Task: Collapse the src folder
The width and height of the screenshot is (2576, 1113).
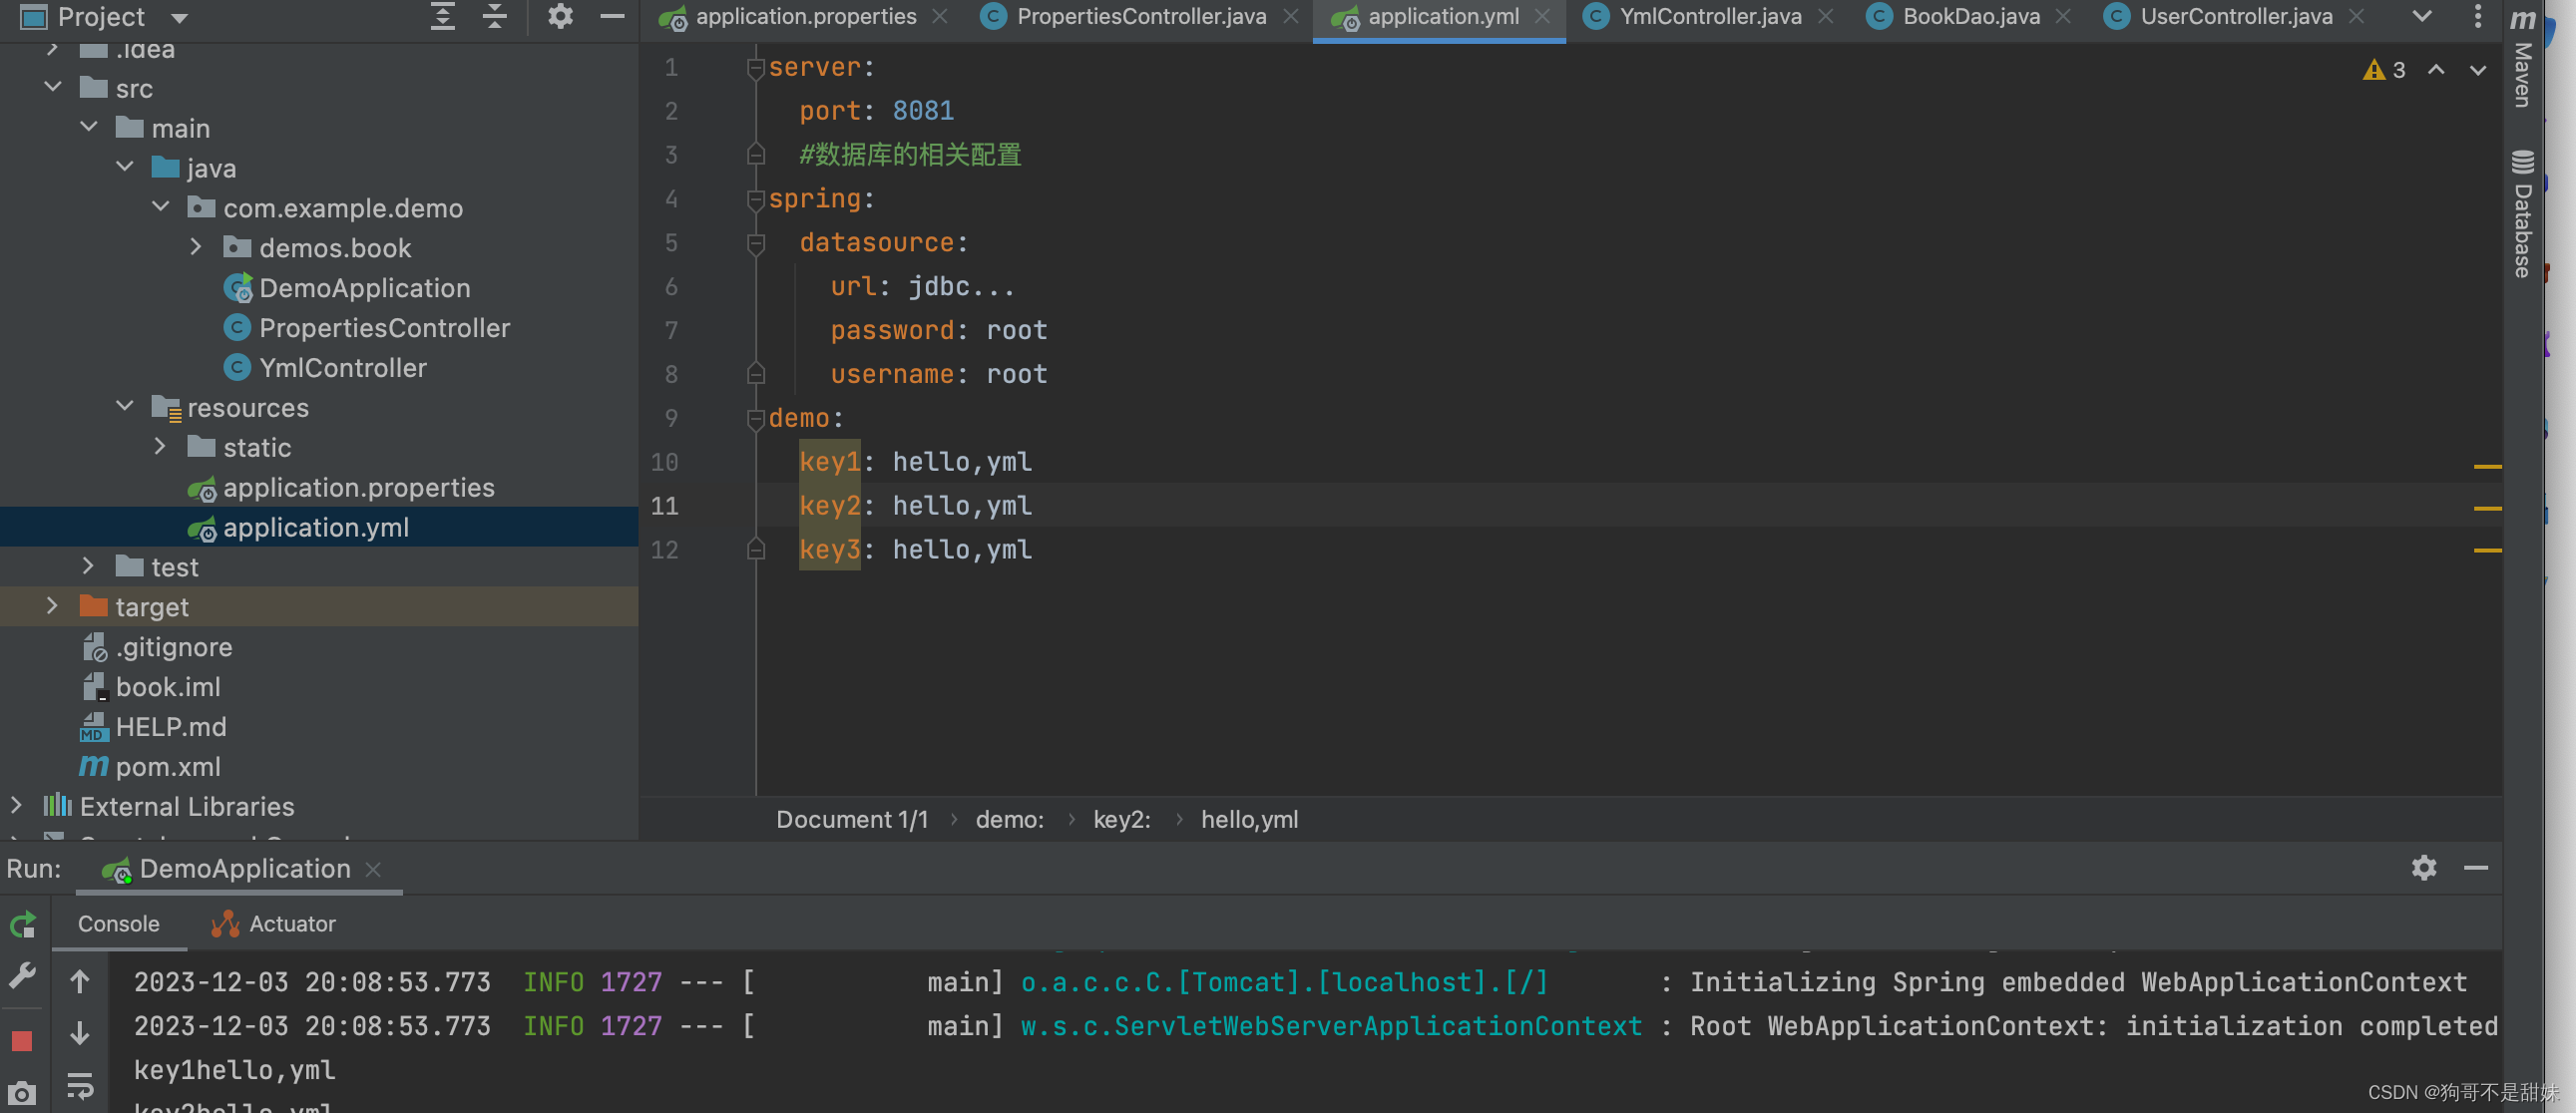Action: pyautogui.click(x=53, y=88)
